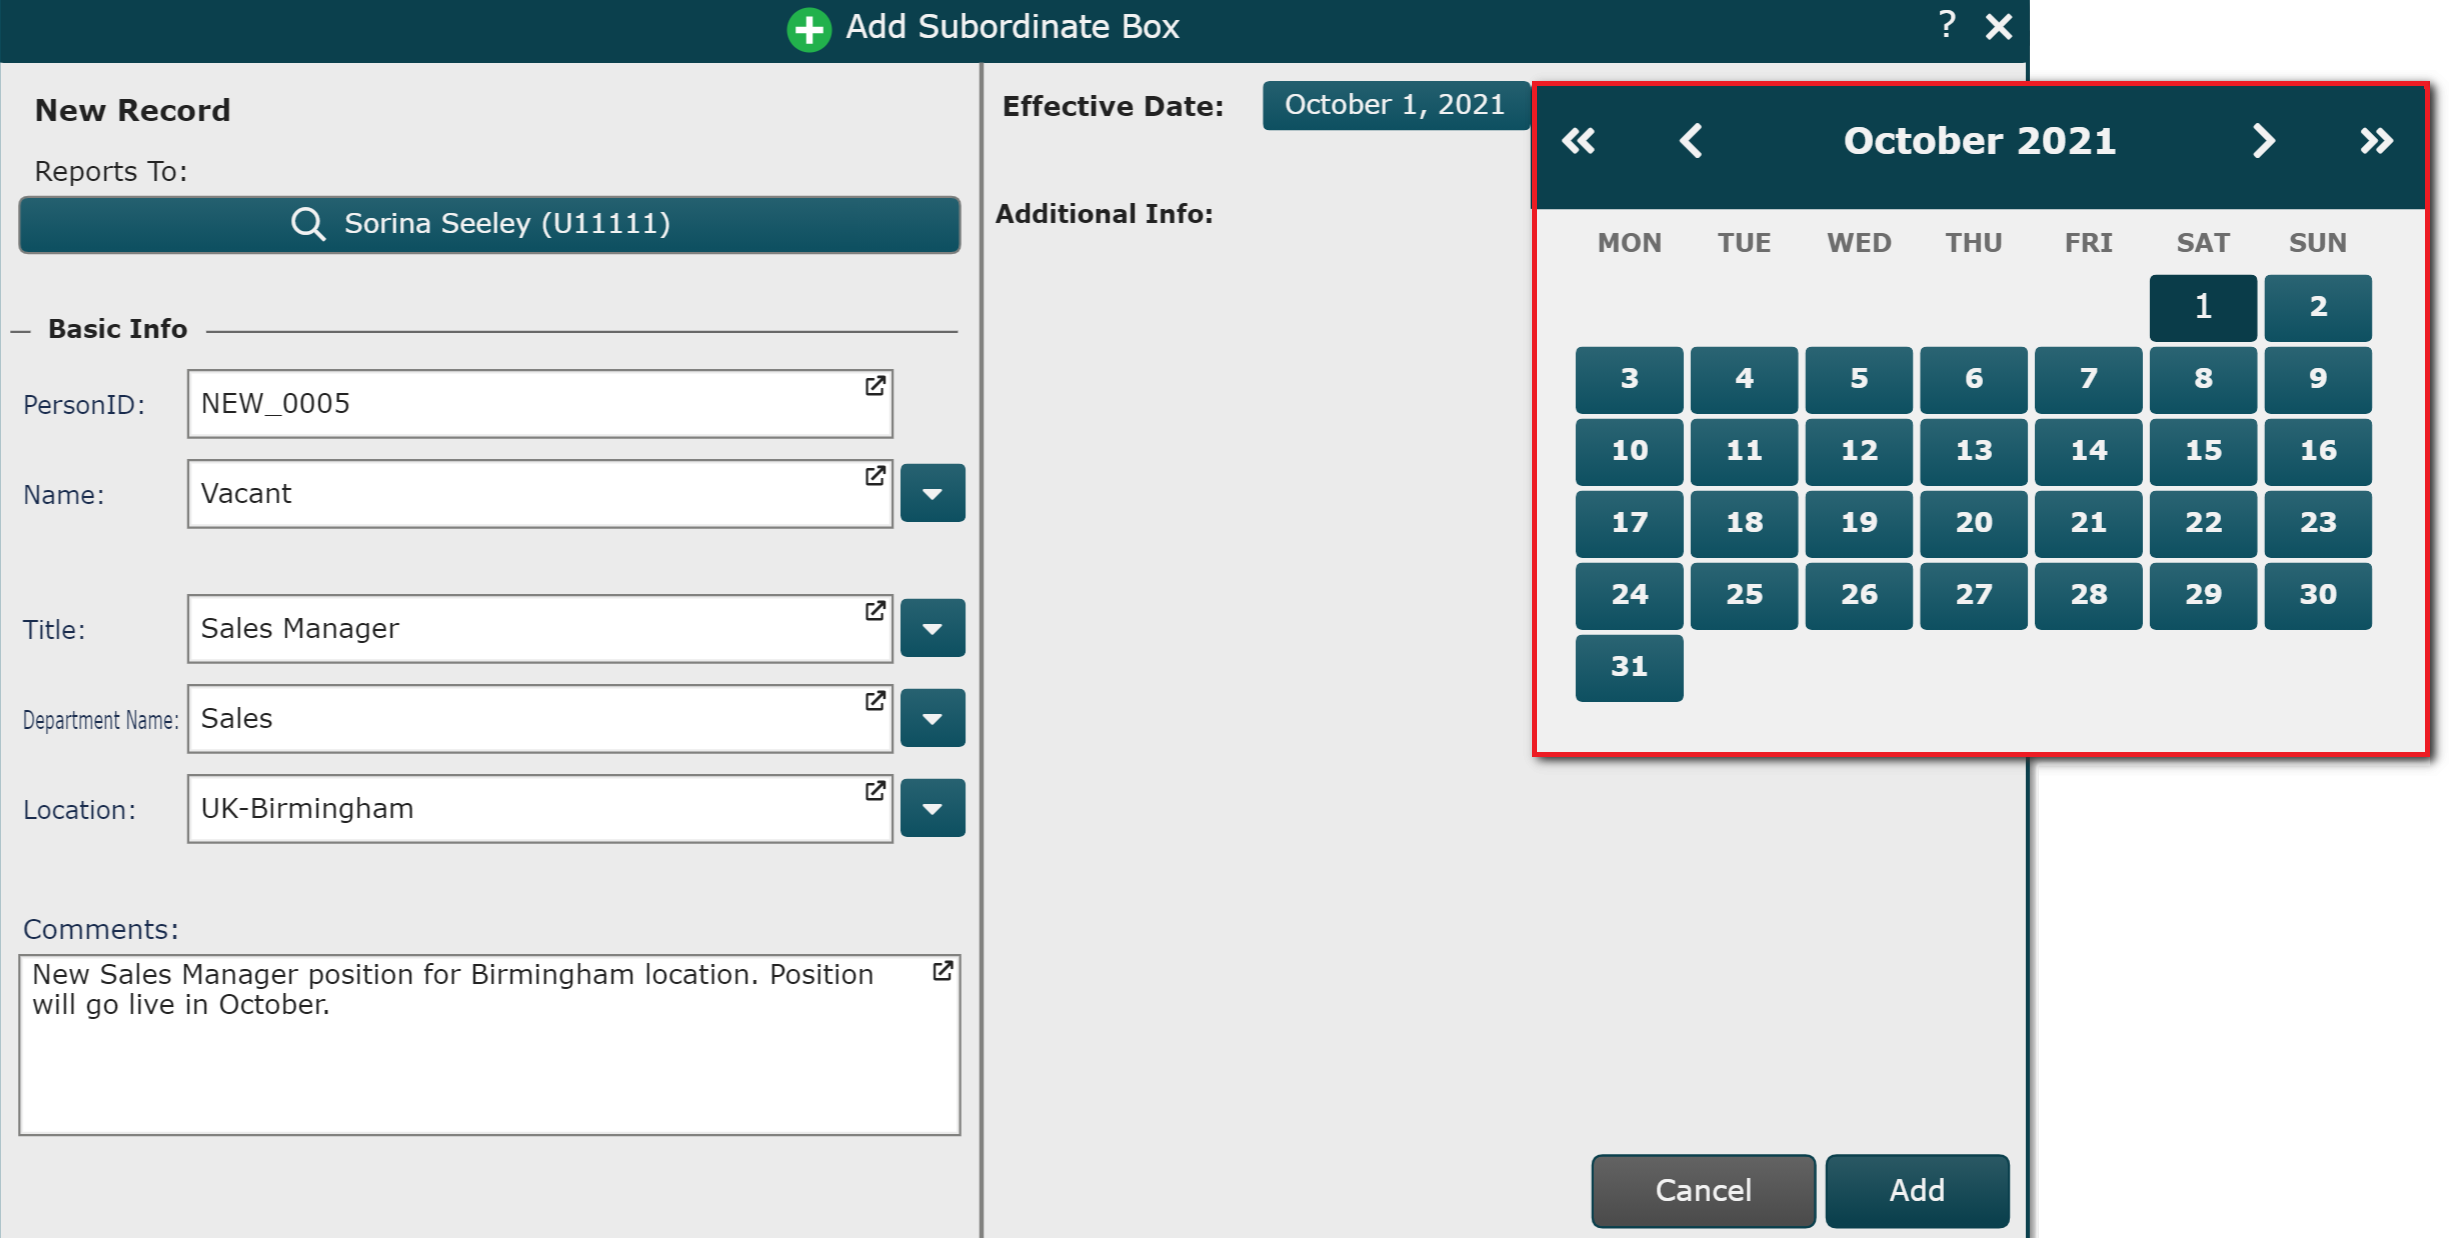Screen dimensions: 2449x1238
Task: Select October 9 in calendar
Action: [x=2318, y=379]
